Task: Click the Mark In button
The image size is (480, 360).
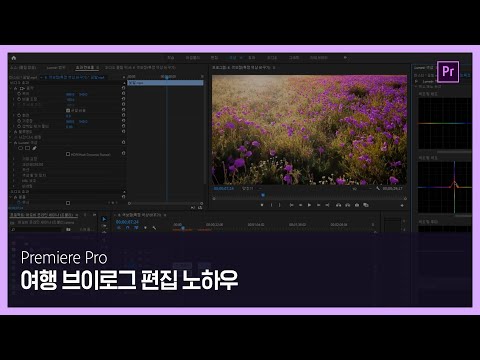Action: (271, 205)
